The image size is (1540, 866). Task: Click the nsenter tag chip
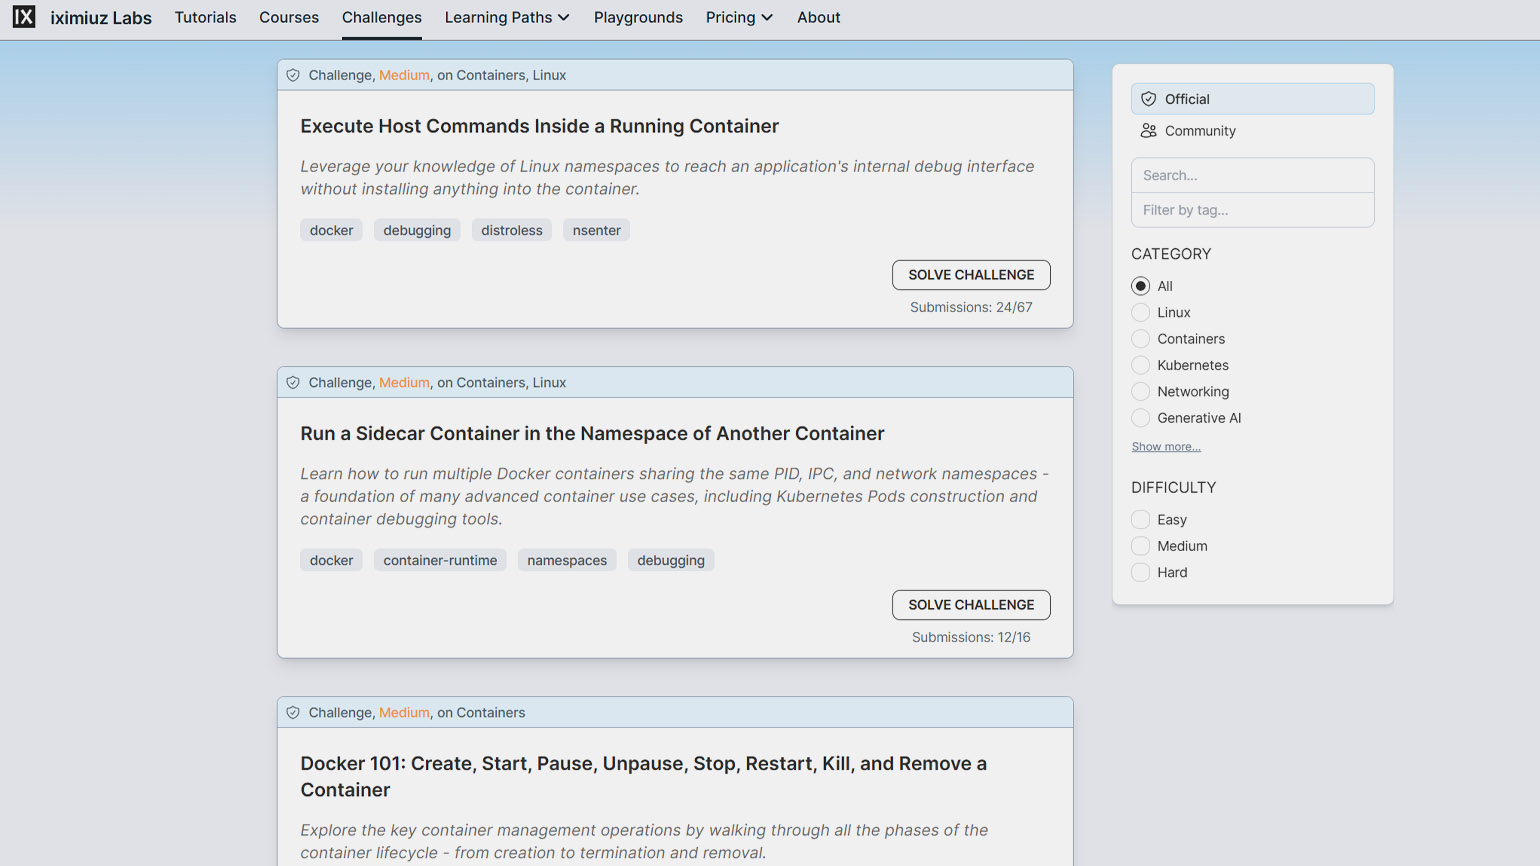[x=596, y=231]
